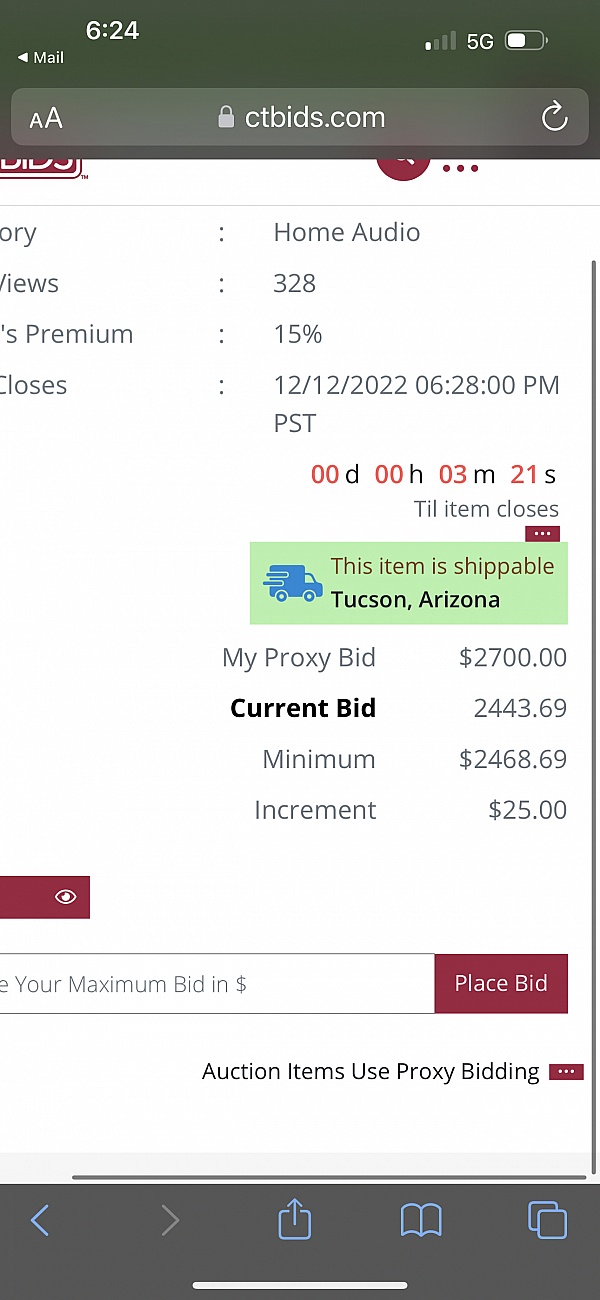Return to Mail via status bar link
The width and height of the screenshot is (600, 1300).
point(39,57)
